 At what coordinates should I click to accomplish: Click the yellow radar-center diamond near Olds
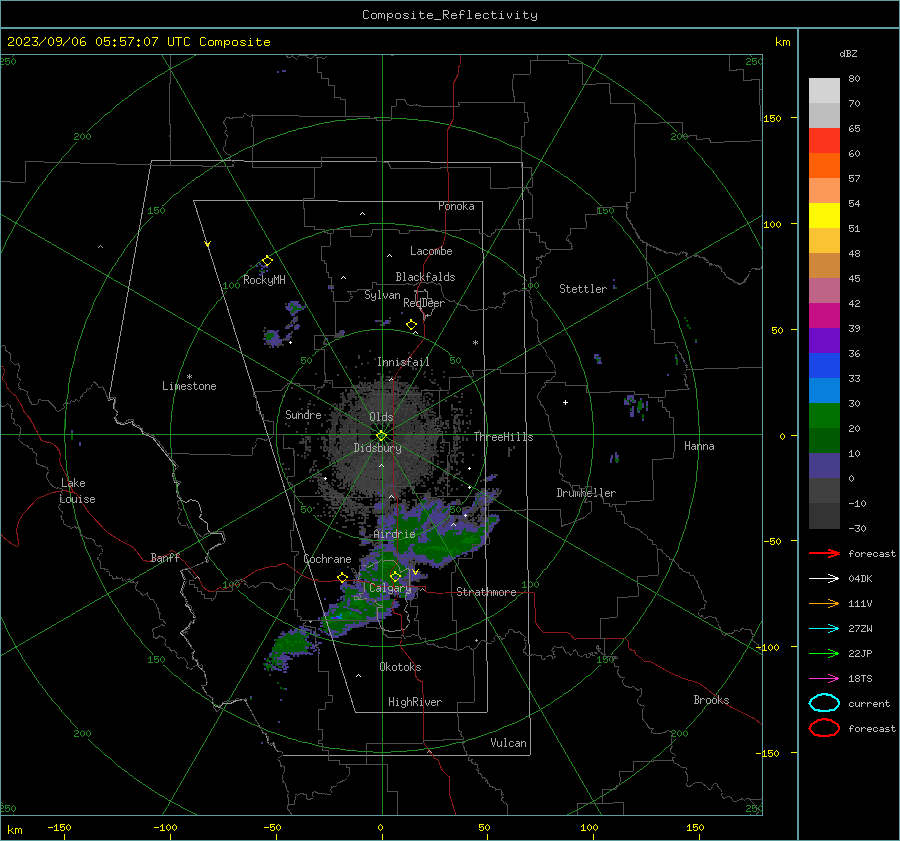point(382,436)
